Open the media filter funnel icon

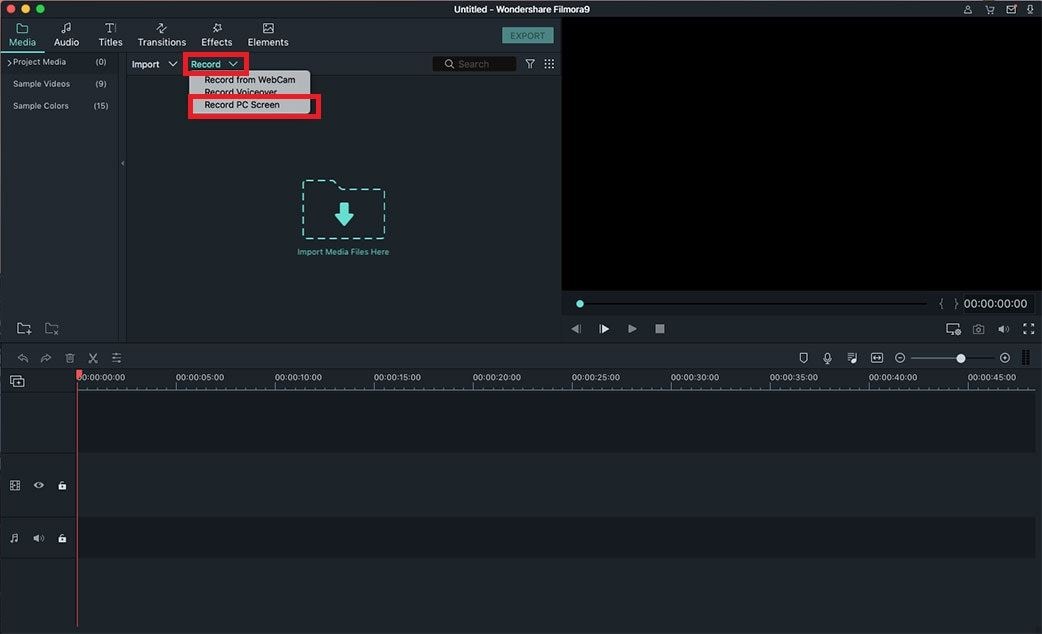(530, 64)
